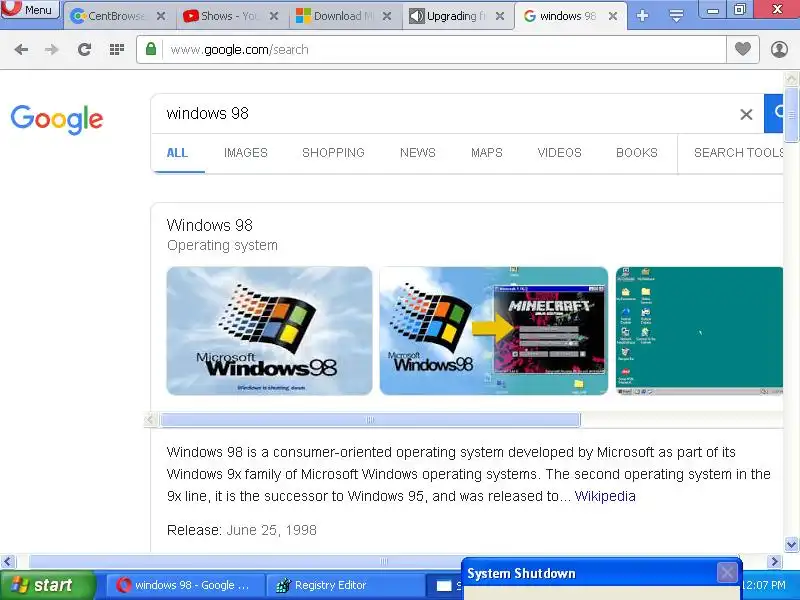The image size is (800, 600).
Task: Open the Wikipedia link
Action: (x=605, y=496)
